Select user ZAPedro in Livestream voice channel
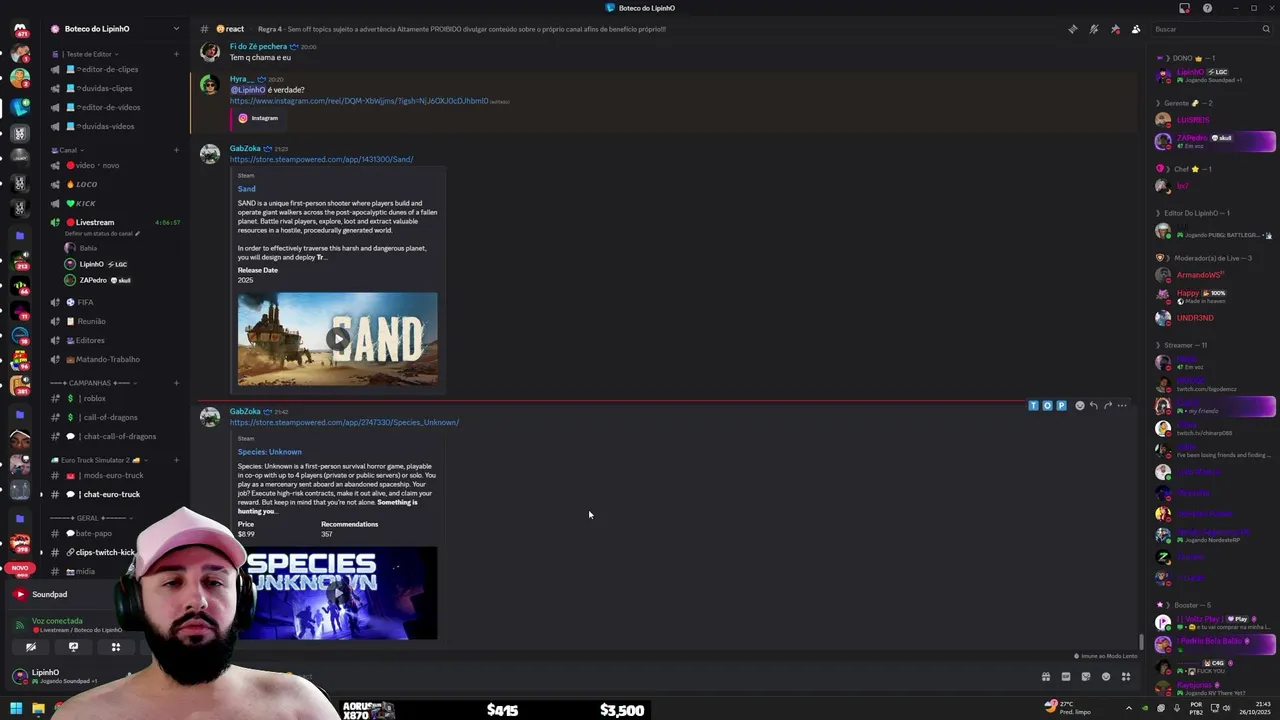 (x=98, y=280)
